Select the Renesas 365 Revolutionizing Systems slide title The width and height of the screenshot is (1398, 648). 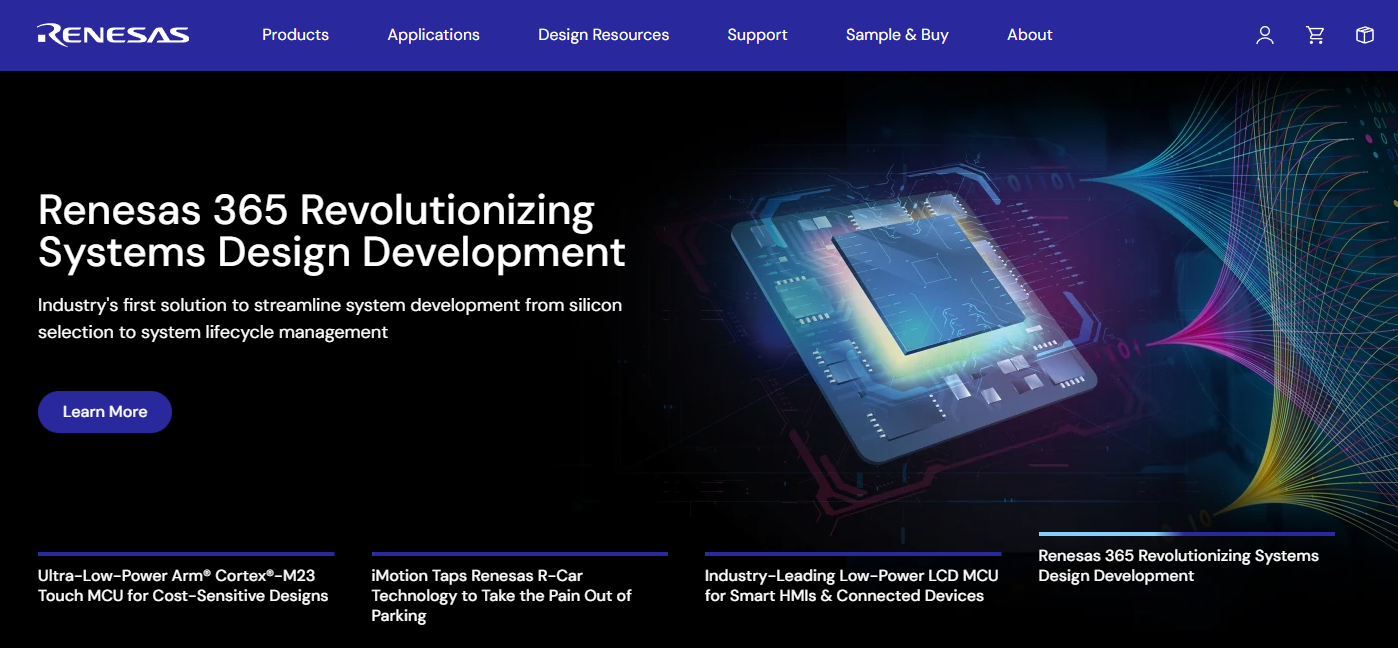click(1178, 566)
